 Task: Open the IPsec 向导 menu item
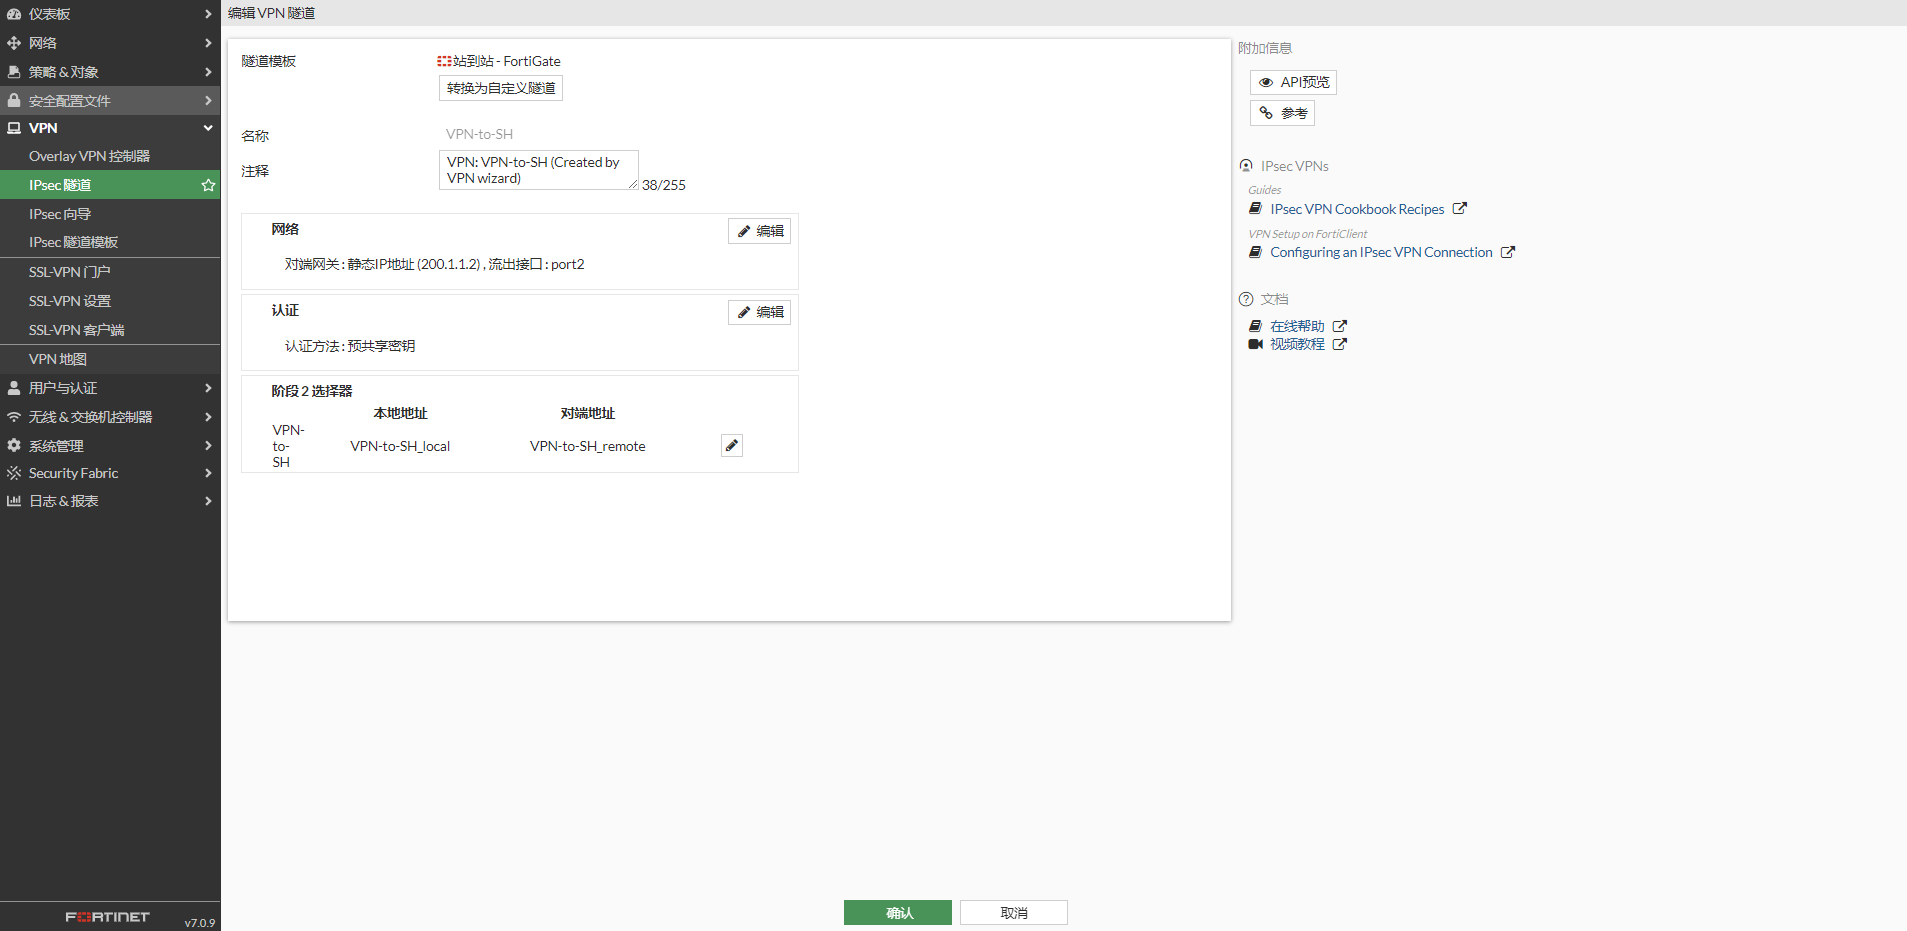pyautogui.click(x=60, y=214)
